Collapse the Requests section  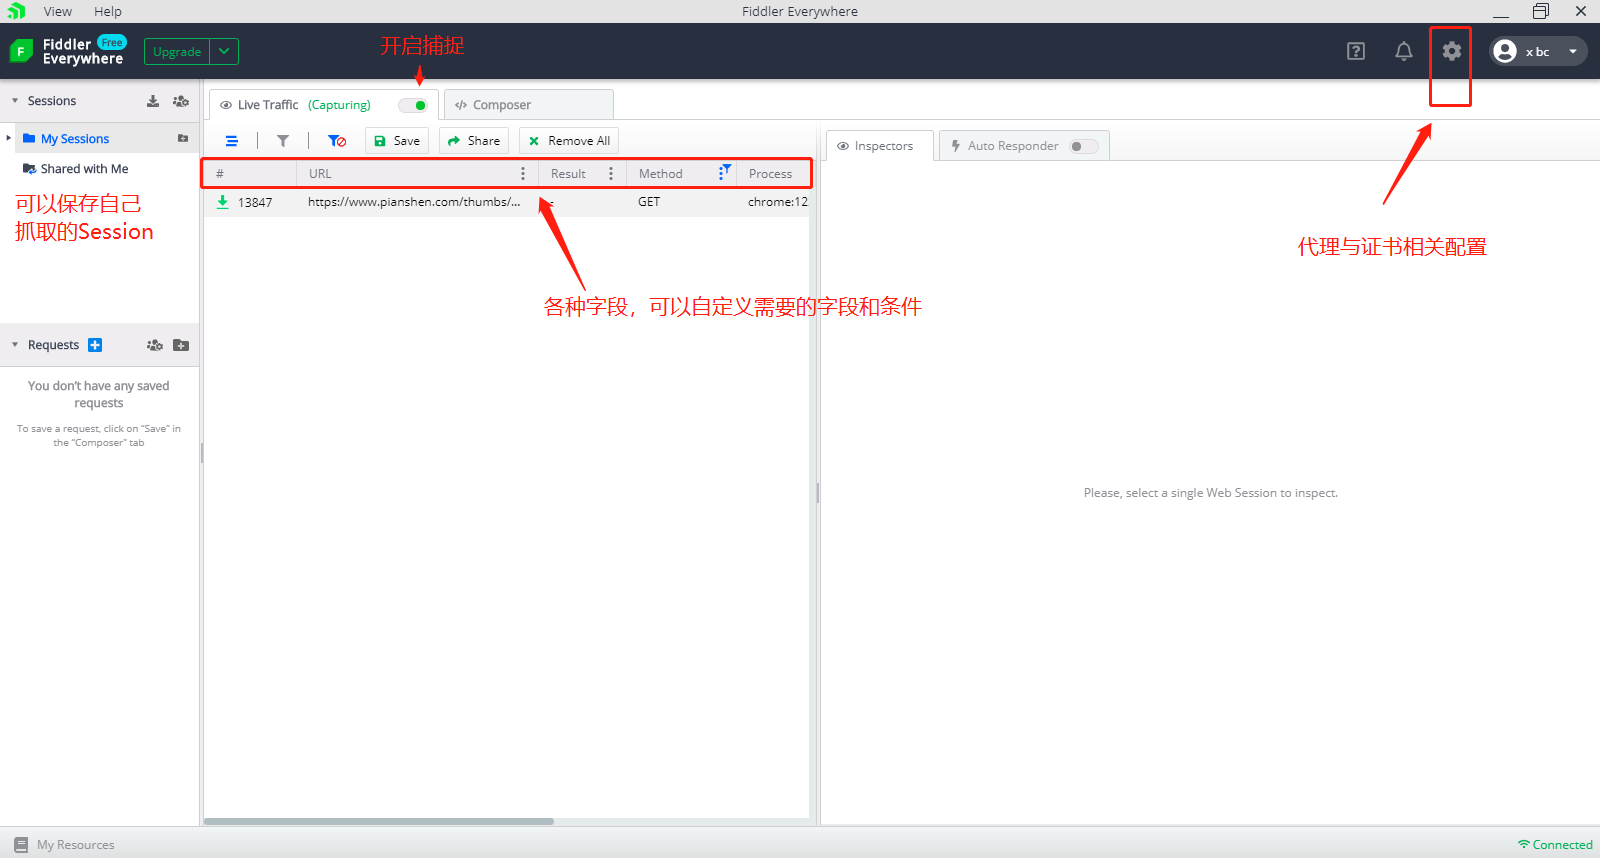(15, 345)
